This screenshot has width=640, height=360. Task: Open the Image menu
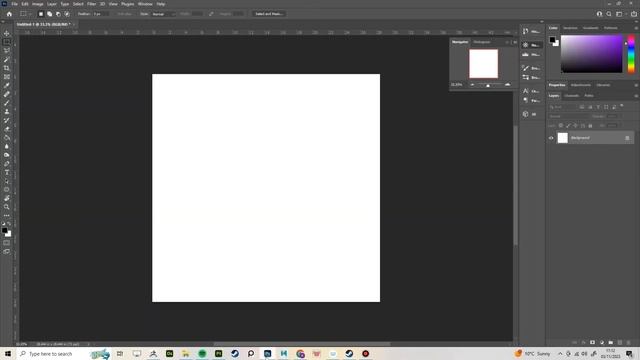[x=38, y=4]
